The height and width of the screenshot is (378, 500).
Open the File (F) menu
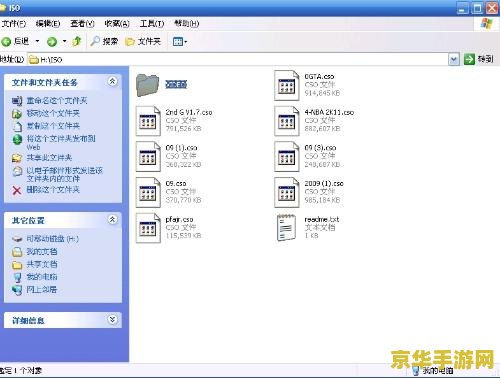pyautogui.click(x=13, y=24)
